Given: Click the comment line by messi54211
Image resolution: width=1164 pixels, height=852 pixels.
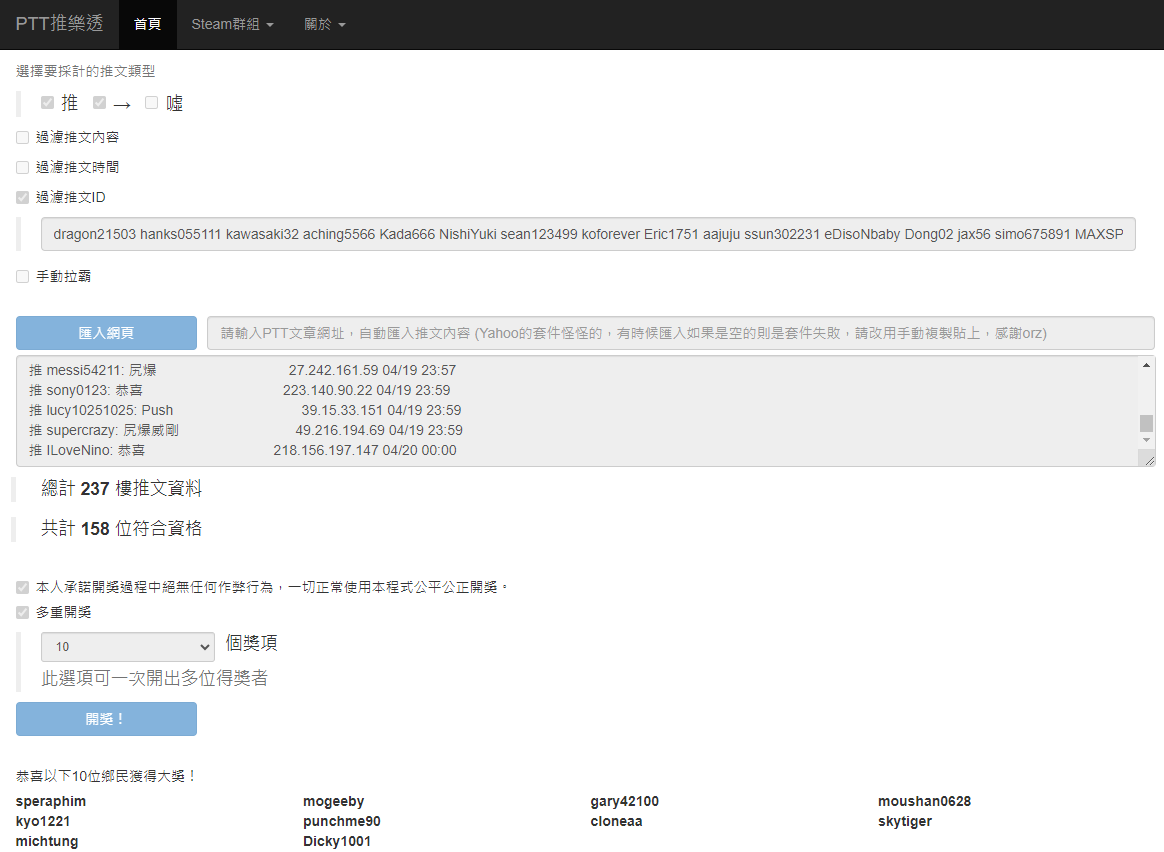Looking at the screenshot, I should 242,370.
